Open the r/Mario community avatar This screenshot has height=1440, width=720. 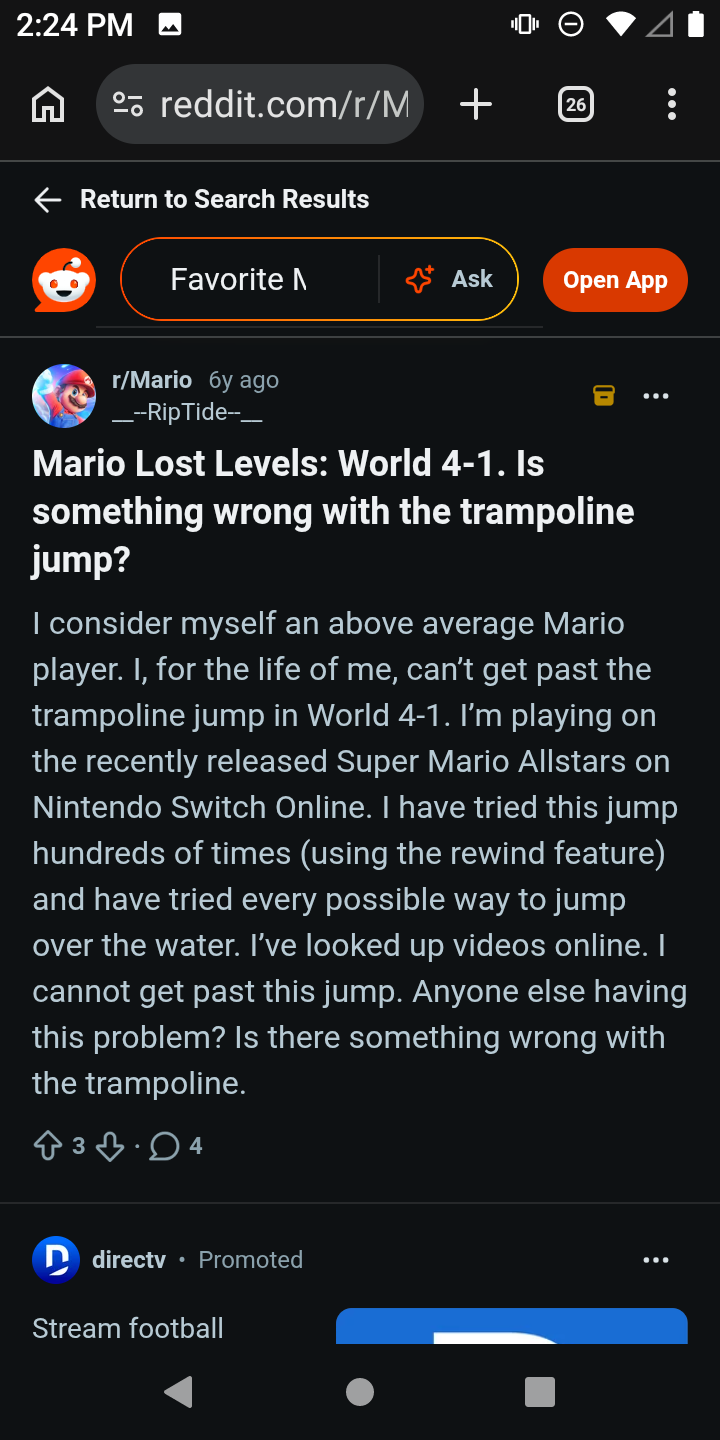(x=64, y=396)
